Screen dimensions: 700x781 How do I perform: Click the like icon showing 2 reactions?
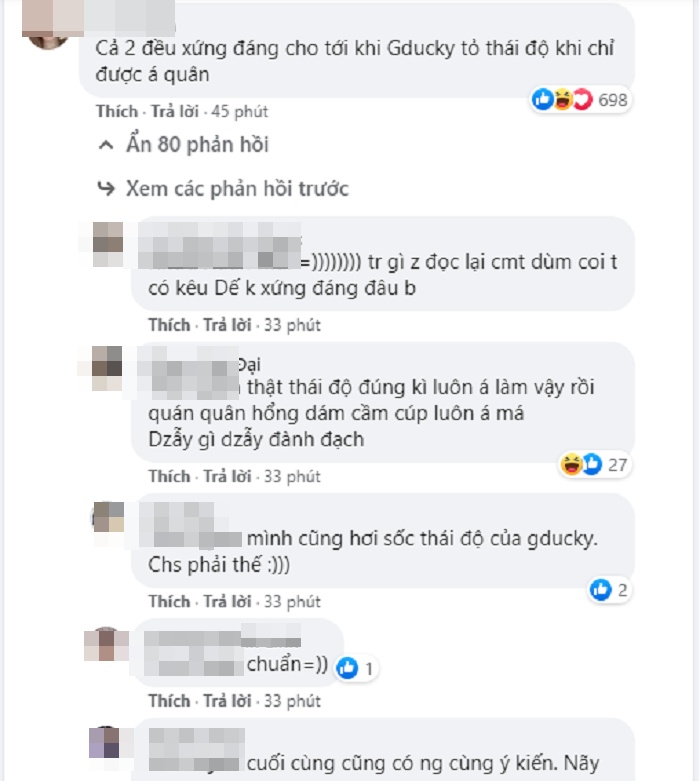point(600,590)
